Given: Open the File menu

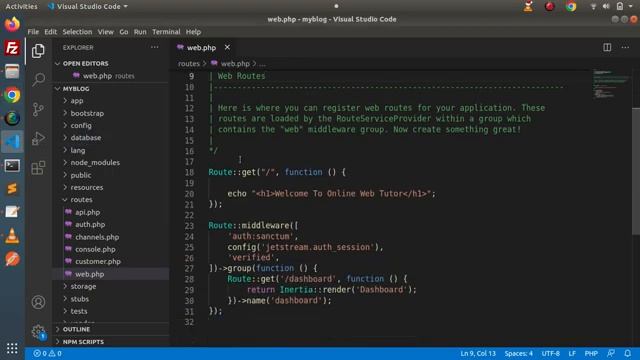Looking at the screenshot, I should (x=33, y=32).
